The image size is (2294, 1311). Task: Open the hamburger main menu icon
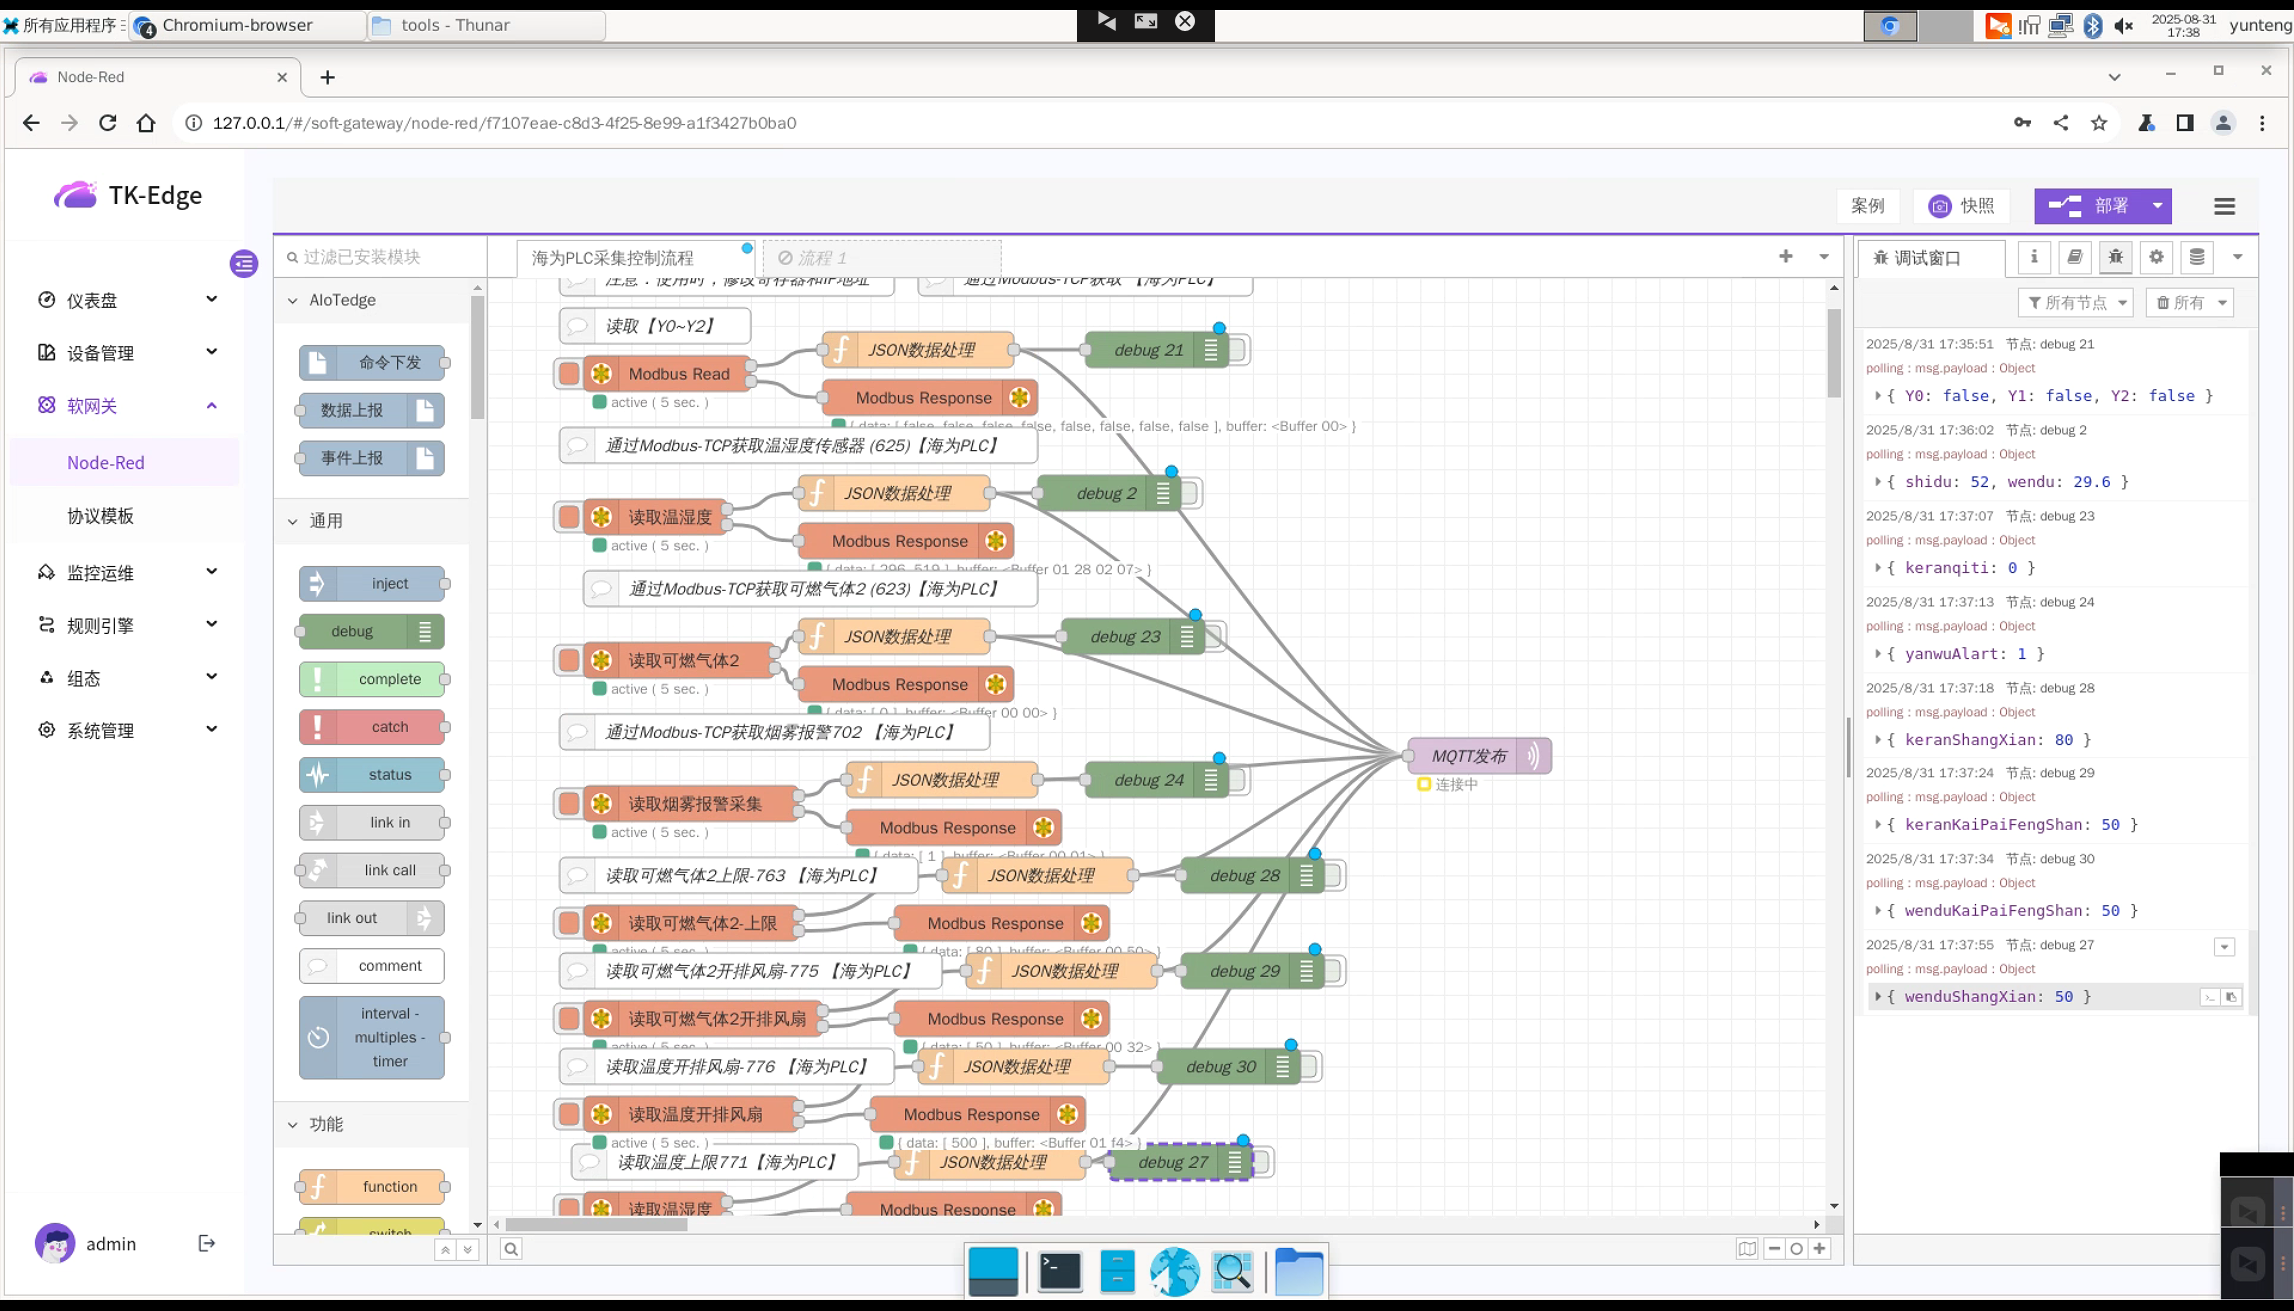[2224, 206]
